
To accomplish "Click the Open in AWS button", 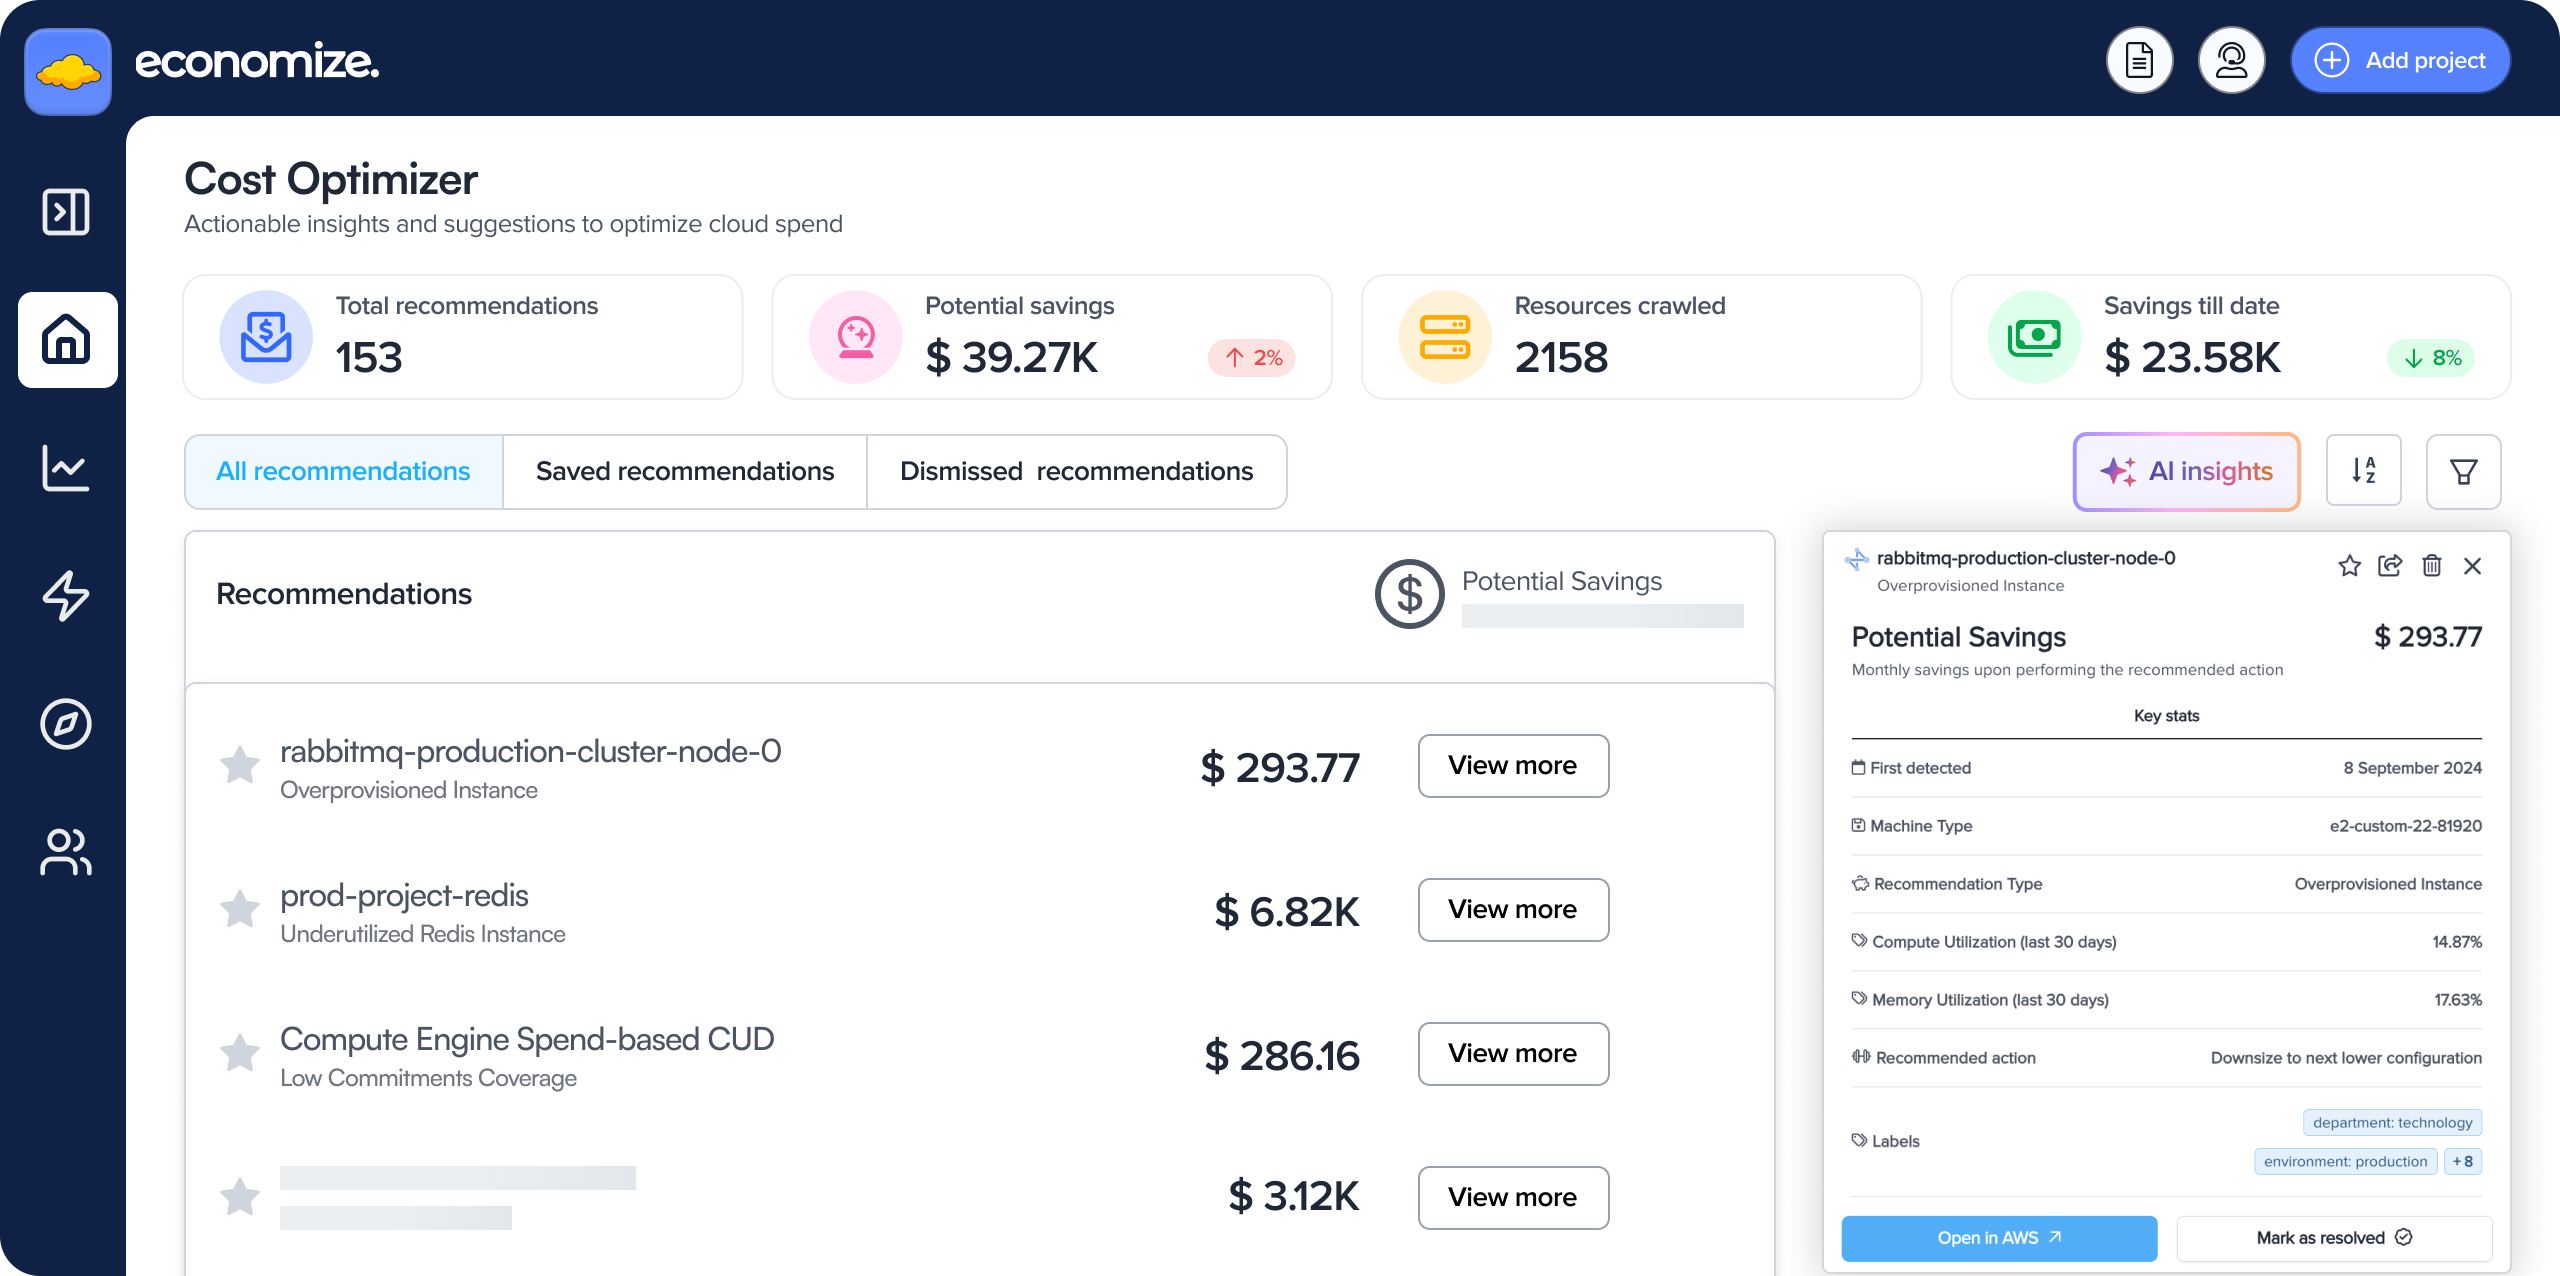I will click(1998, 1238).
